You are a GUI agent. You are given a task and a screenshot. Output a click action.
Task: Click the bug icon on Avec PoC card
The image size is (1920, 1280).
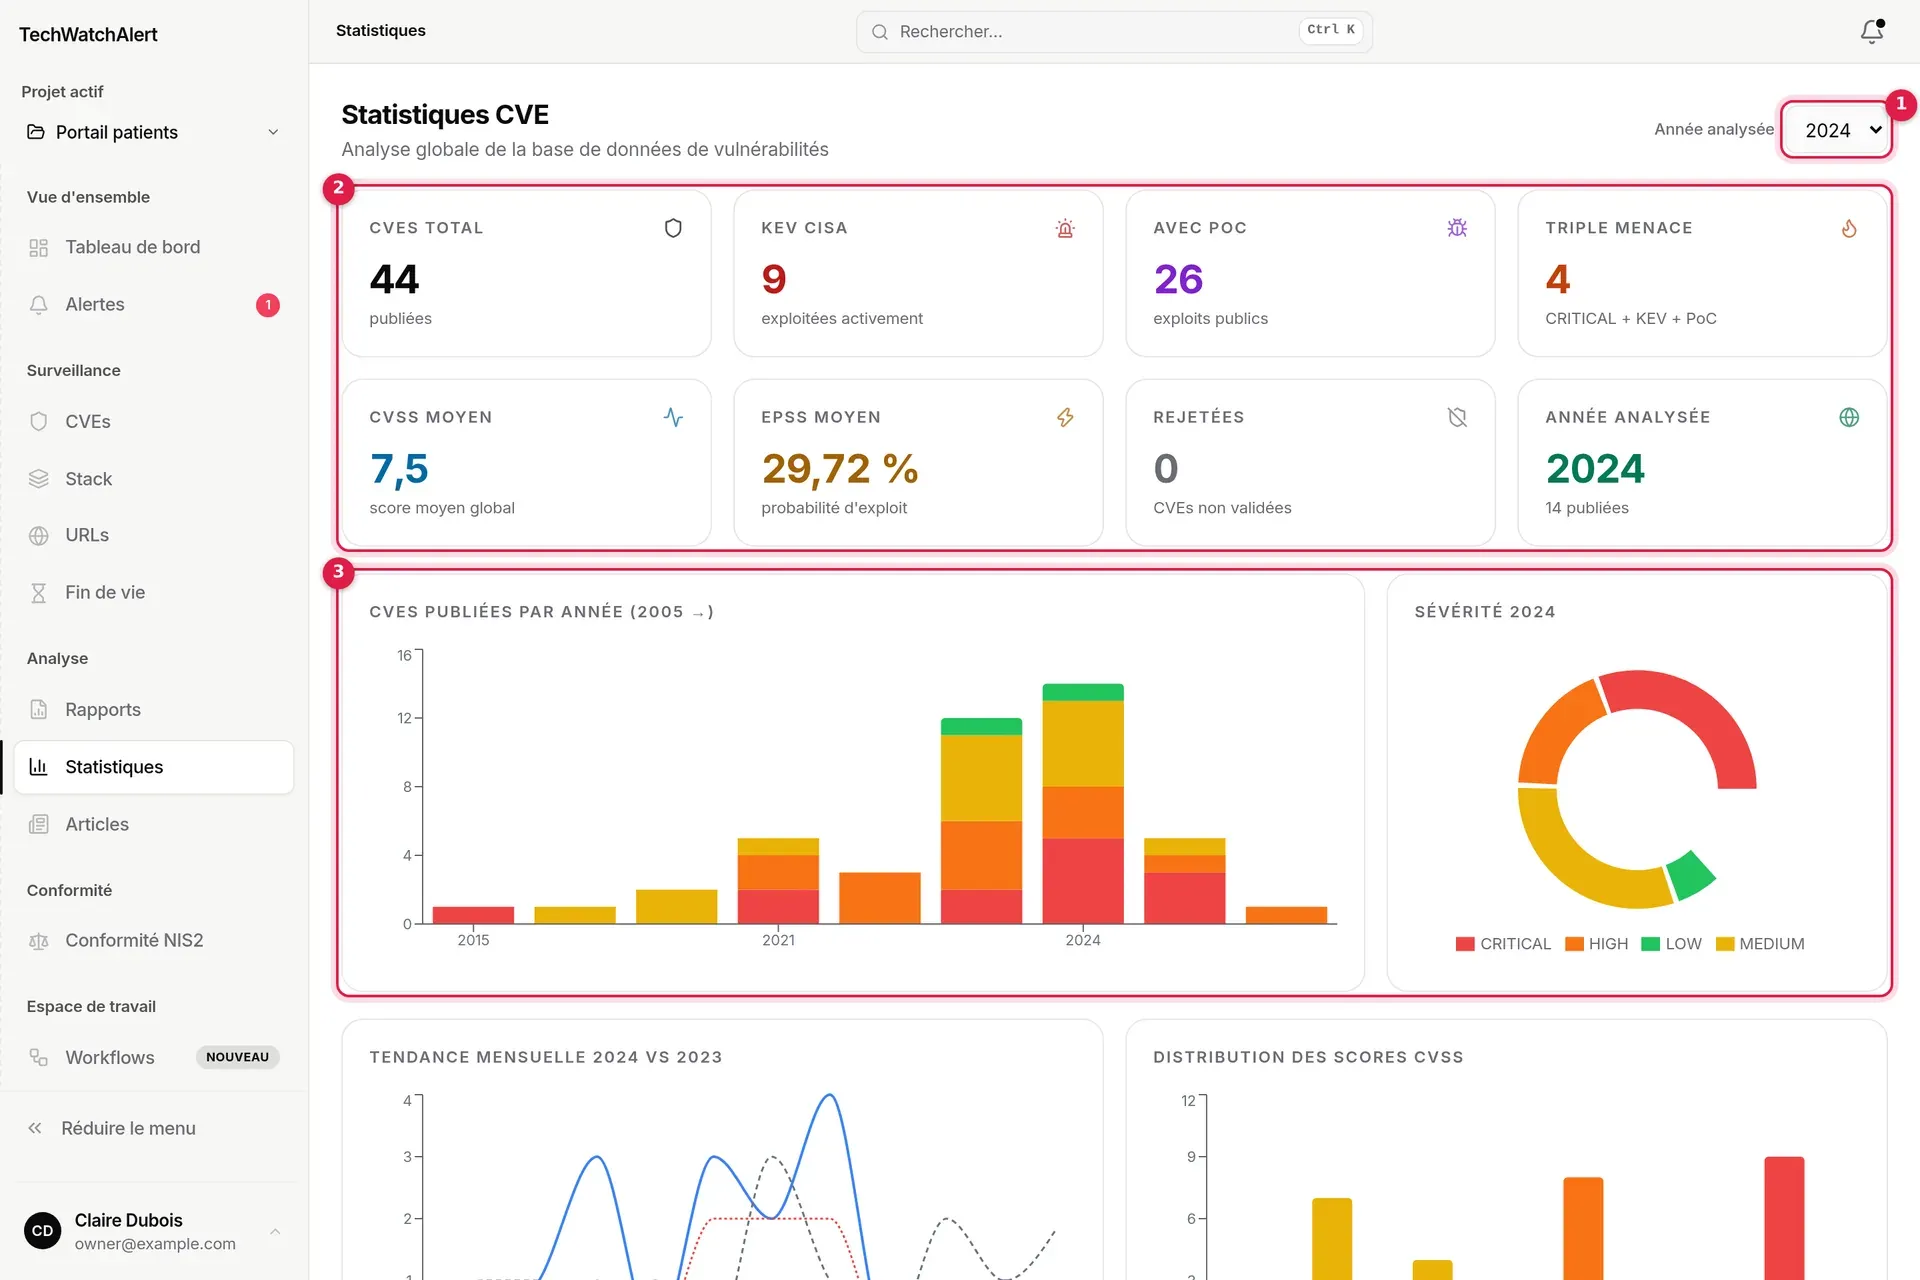pyautogui.click(x=1457, y=228)
